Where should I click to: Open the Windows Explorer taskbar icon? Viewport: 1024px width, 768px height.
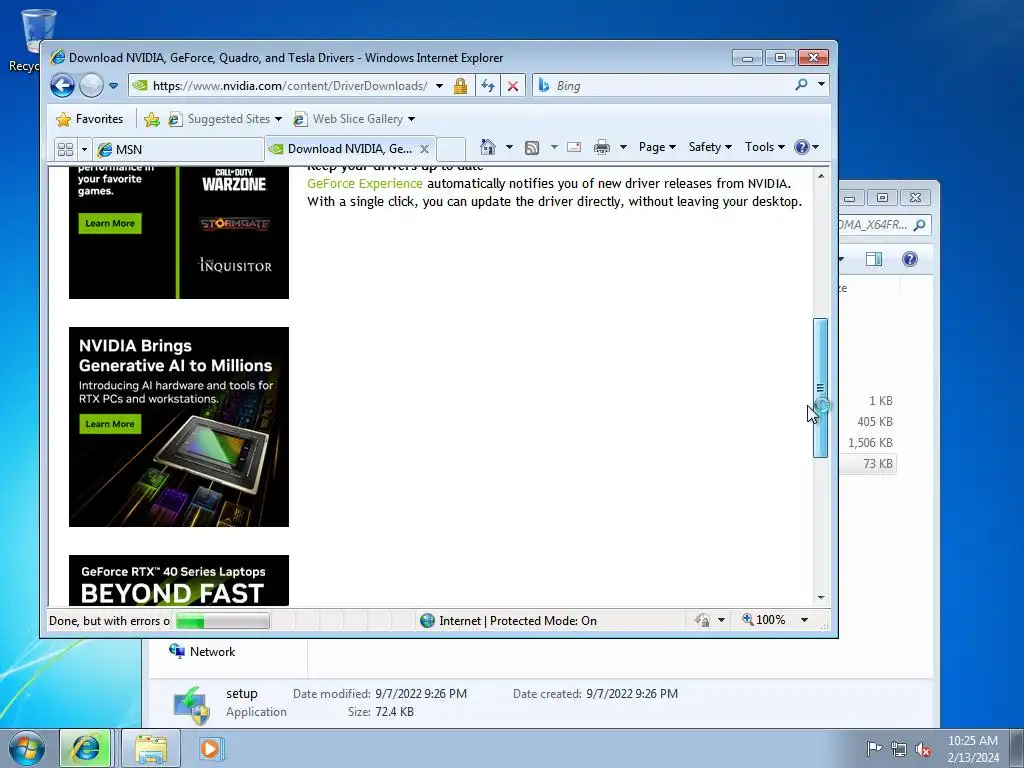point(151,748)
